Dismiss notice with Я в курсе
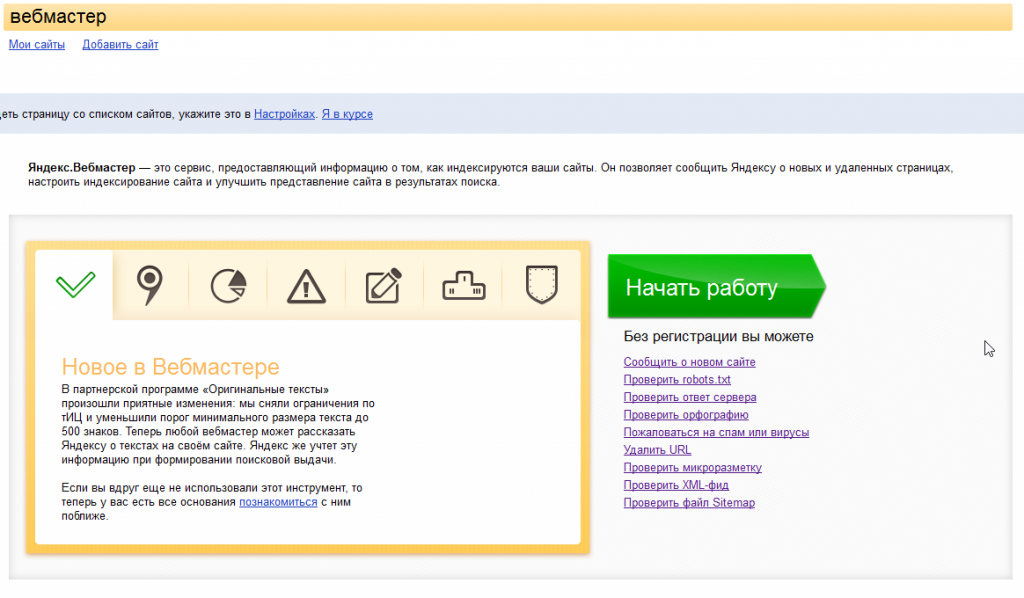Viewport: 1024px width, 598px height. tap(346, 114)
